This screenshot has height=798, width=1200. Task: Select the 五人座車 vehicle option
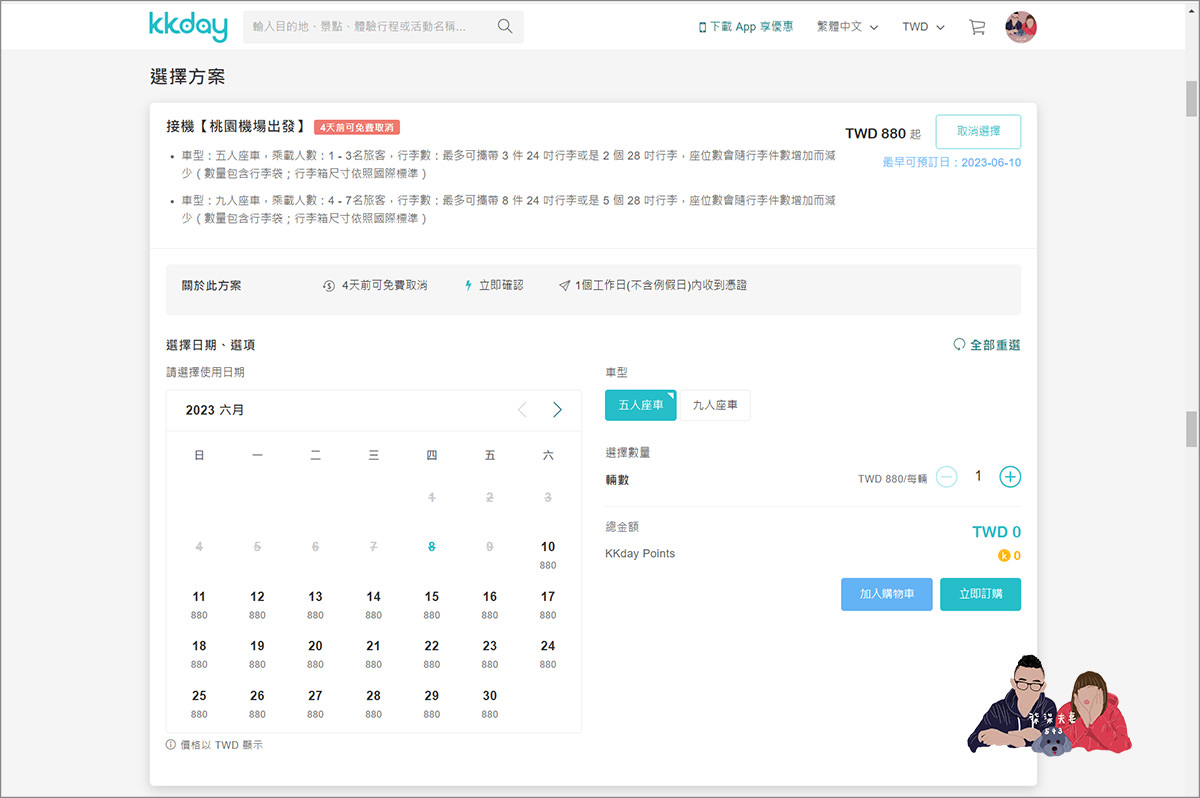pyautogui.click(x=640, y=405)
